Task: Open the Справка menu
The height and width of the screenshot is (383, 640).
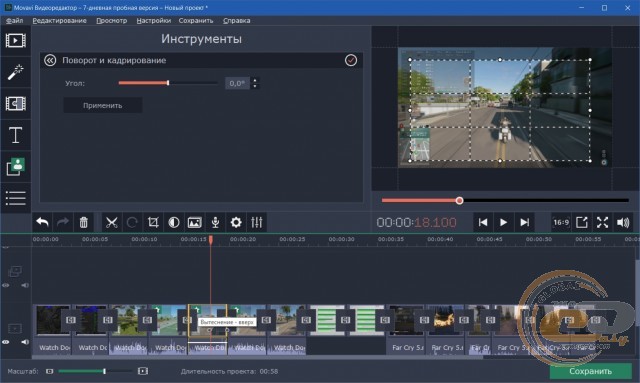Action: pyautogui.click(x=237, y=20)
